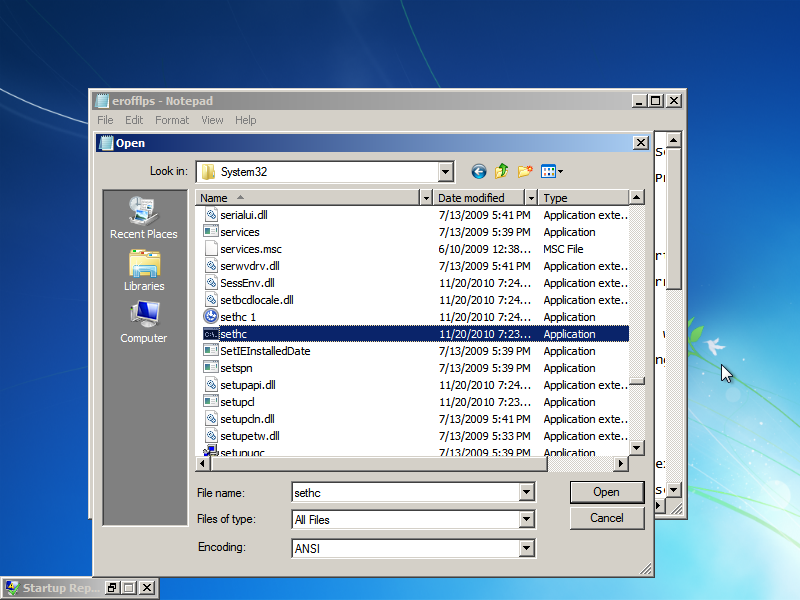Open Recent Places in the sidebar
The image size is (800, 600).
[x=144, y=218]
